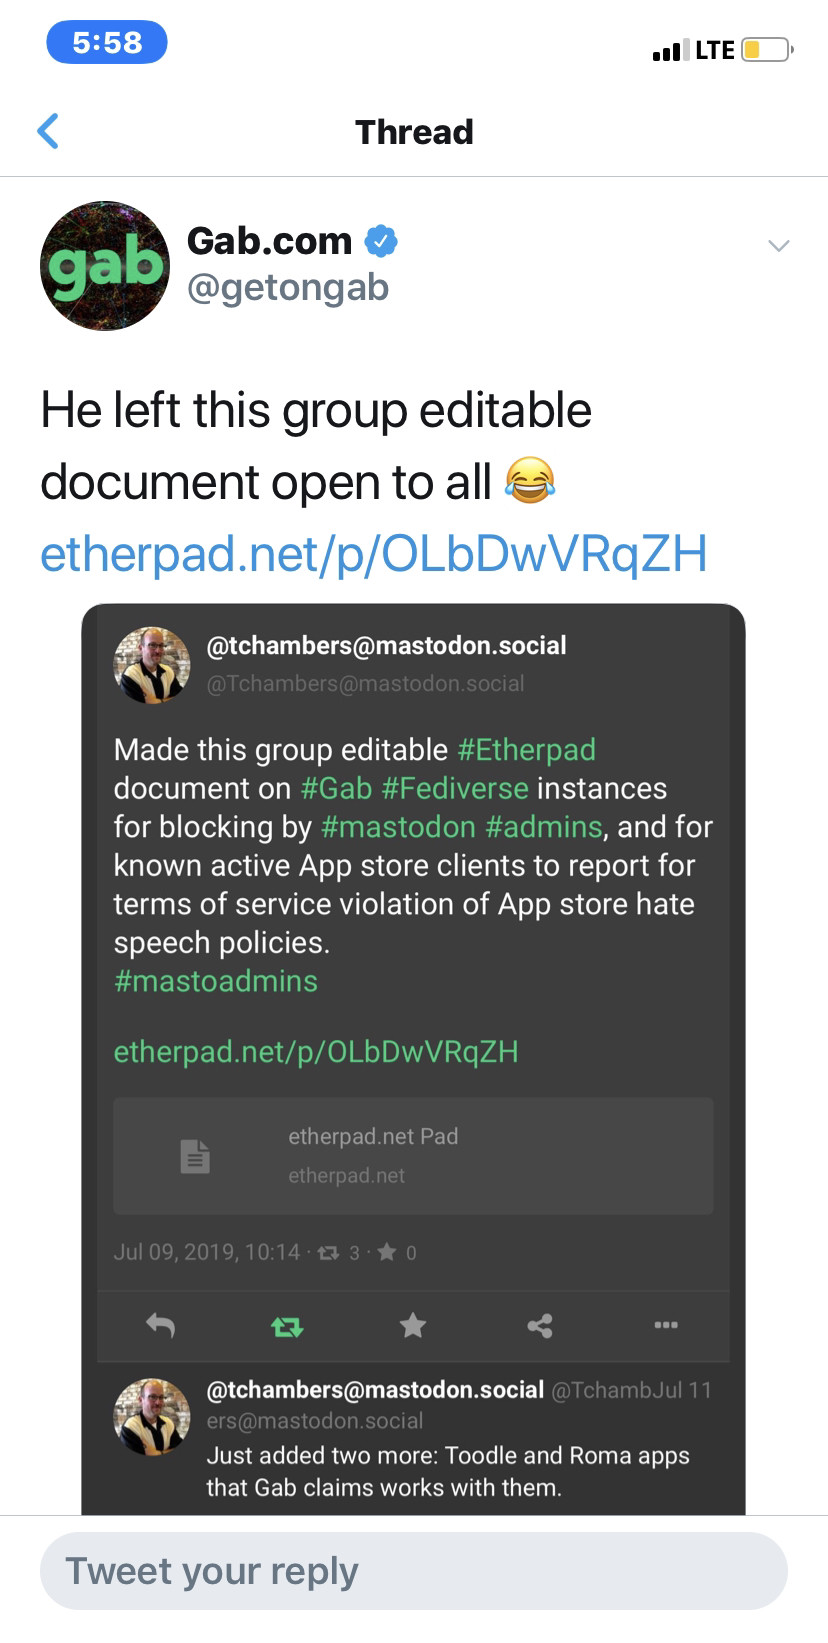Open the Gab.com profile avatar
The width and height of the screenshot is (828, 1643).
[105, 266]
